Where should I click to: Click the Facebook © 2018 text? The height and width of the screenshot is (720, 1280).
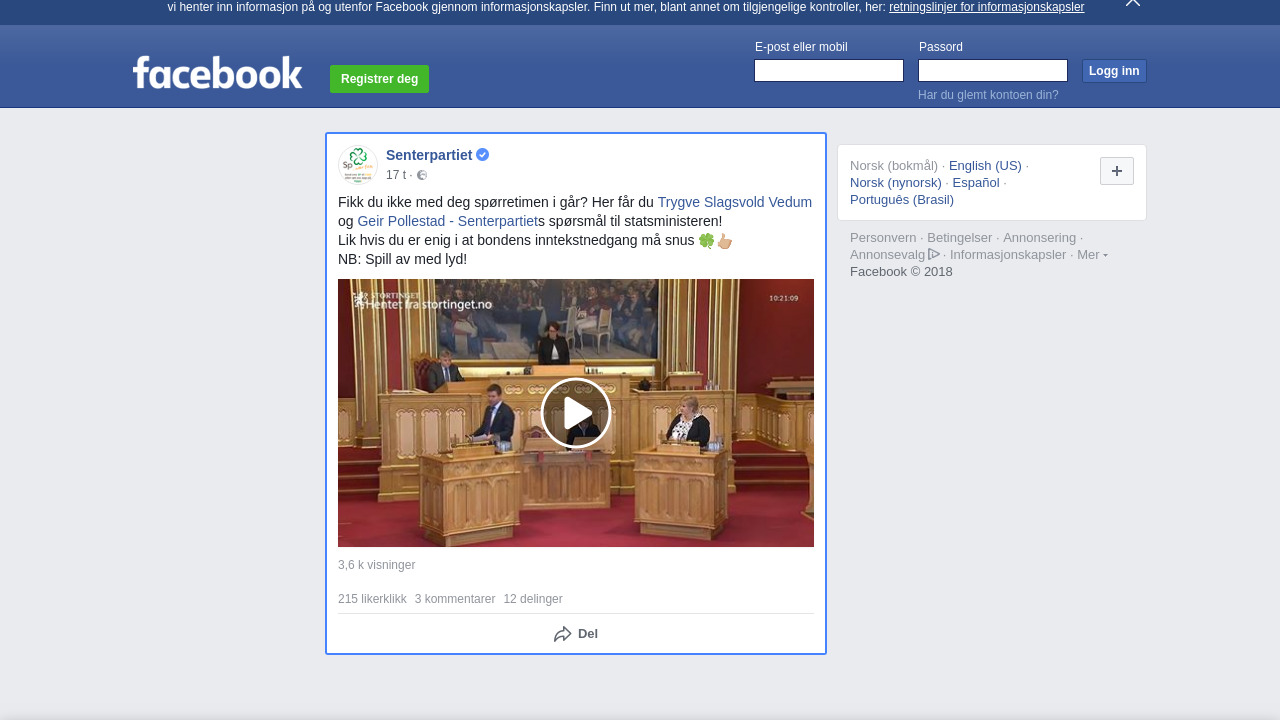pyautogui.click(x=901, y=272)
